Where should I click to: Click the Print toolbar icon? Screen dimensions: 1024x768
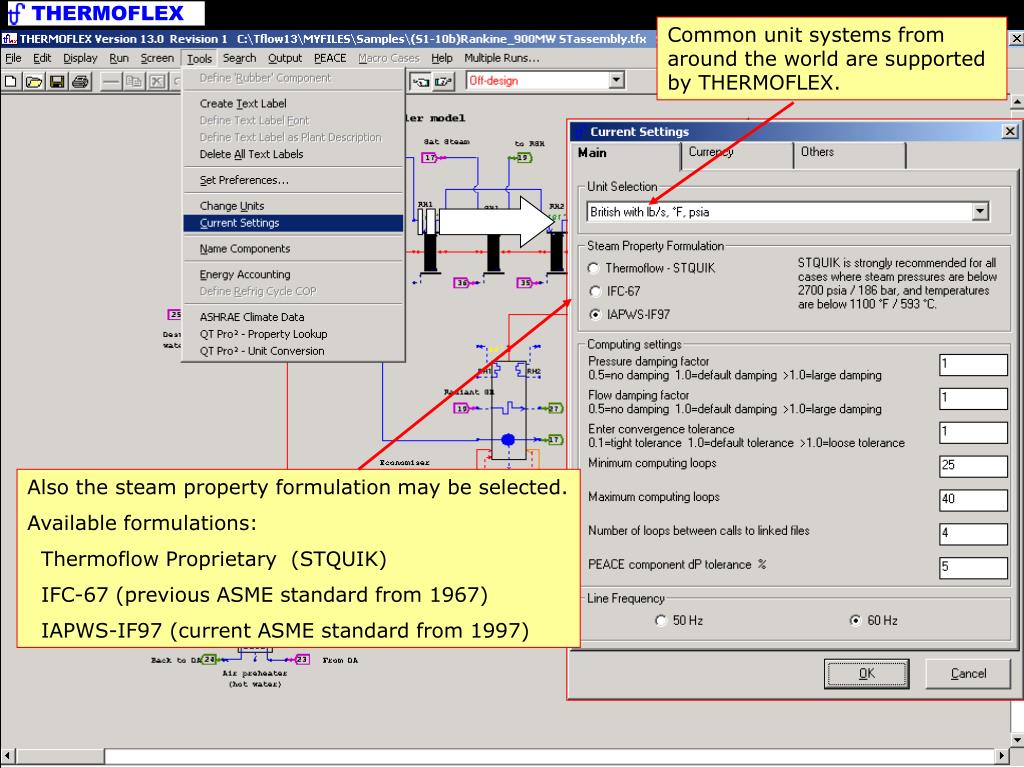(80, 82)
